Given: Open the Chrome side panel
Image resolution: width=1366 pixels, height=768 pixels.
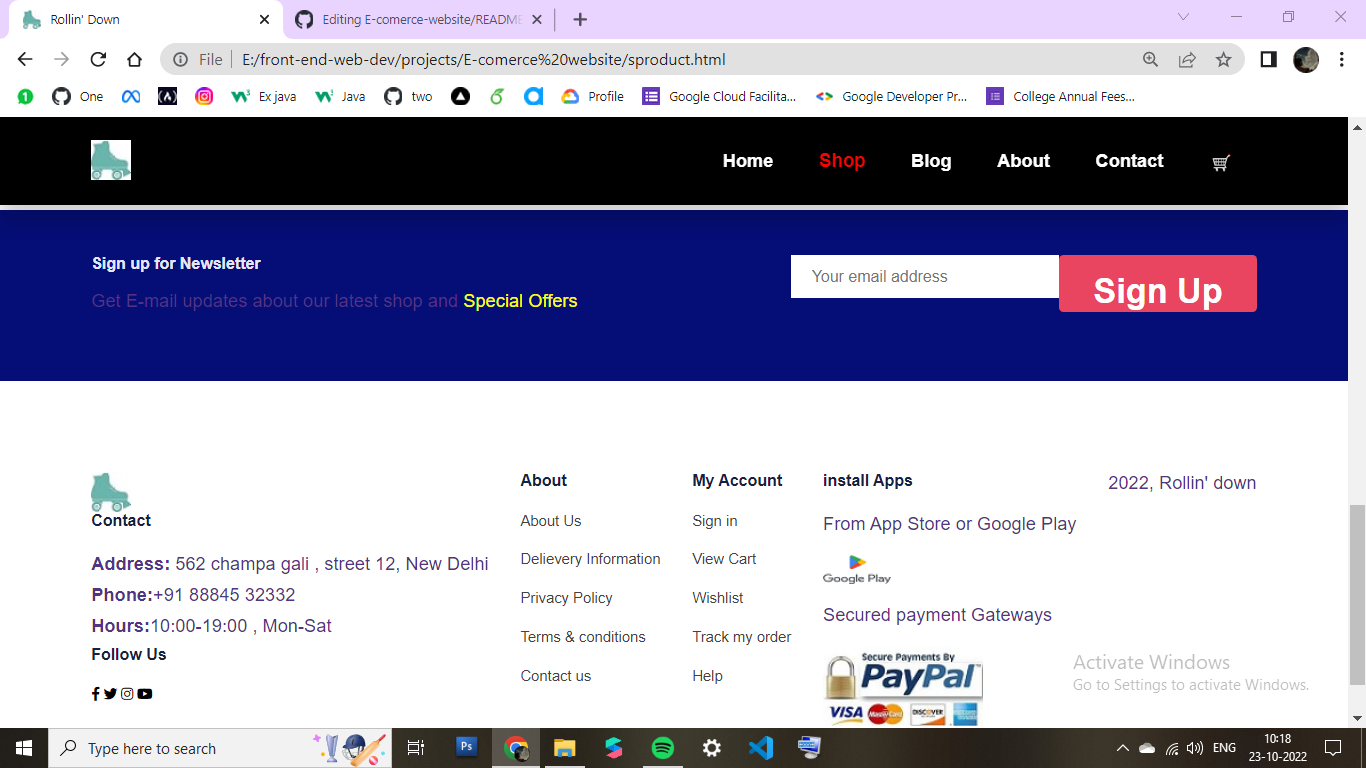Looking at the screenshot, I should [1268, 60].
